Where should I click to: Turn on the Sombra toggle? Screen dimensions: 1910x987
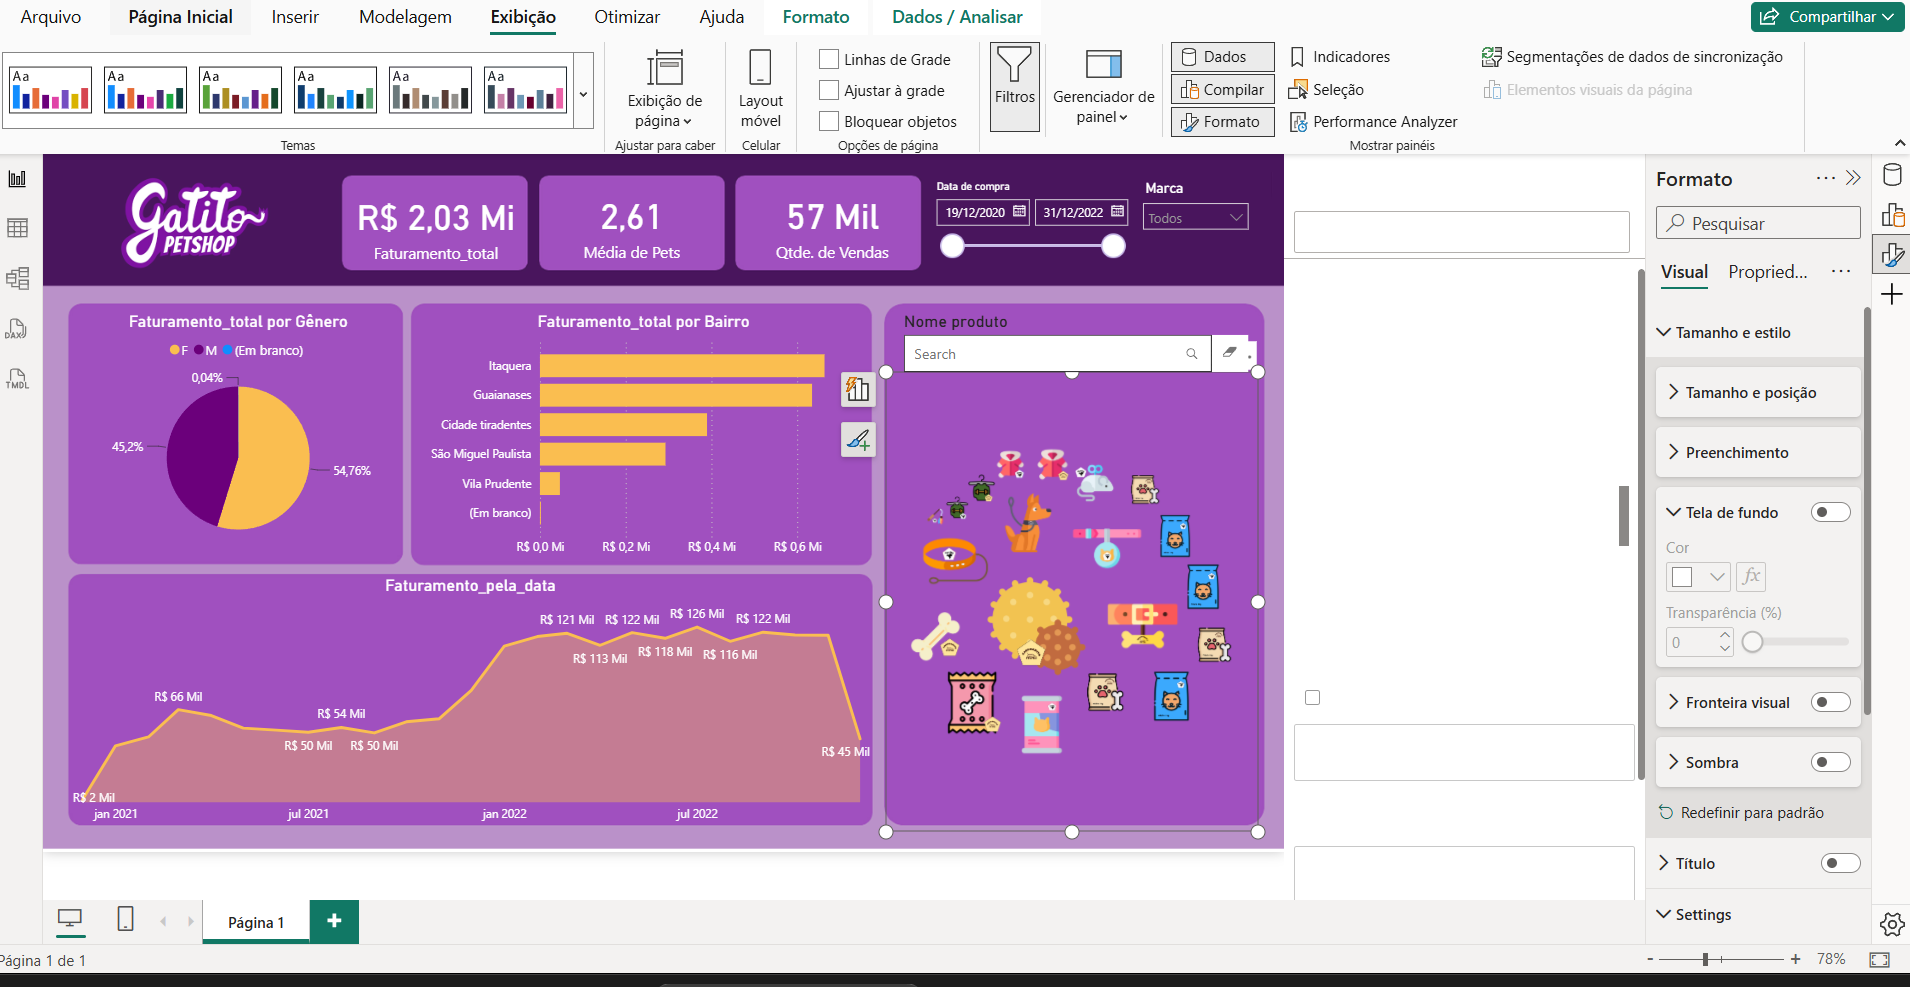click(1831, 762)
